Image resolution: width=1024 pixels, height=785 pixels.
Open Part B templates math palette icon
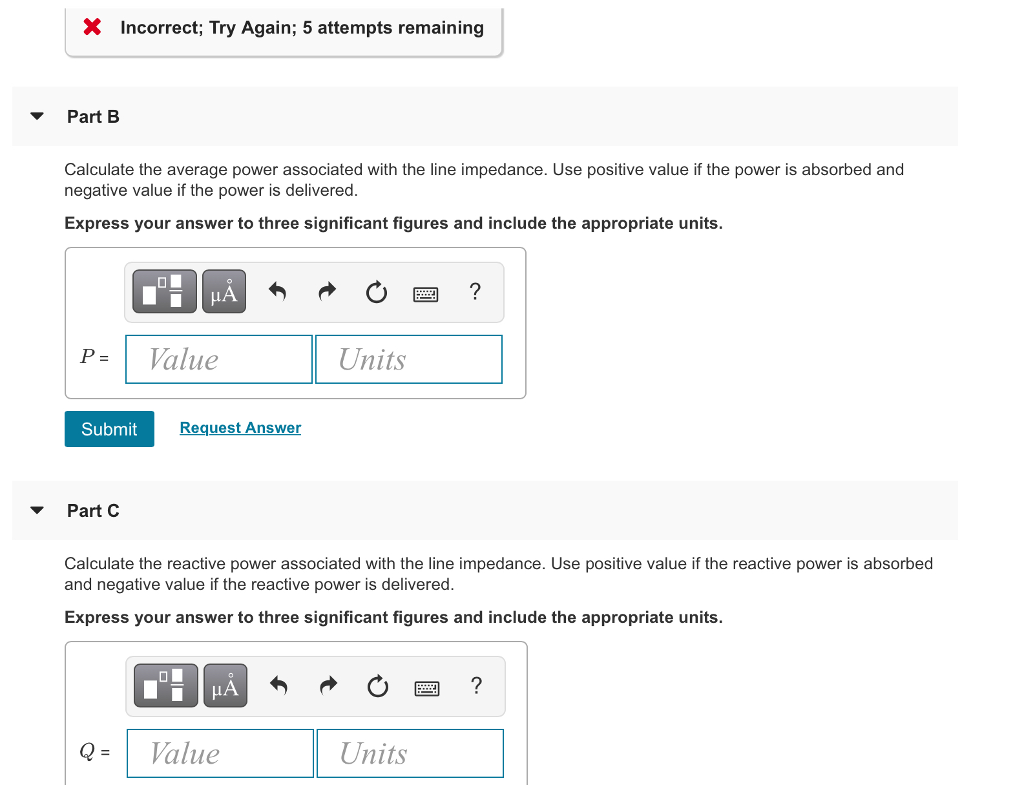pyautogui.click(x=164, y=291)
